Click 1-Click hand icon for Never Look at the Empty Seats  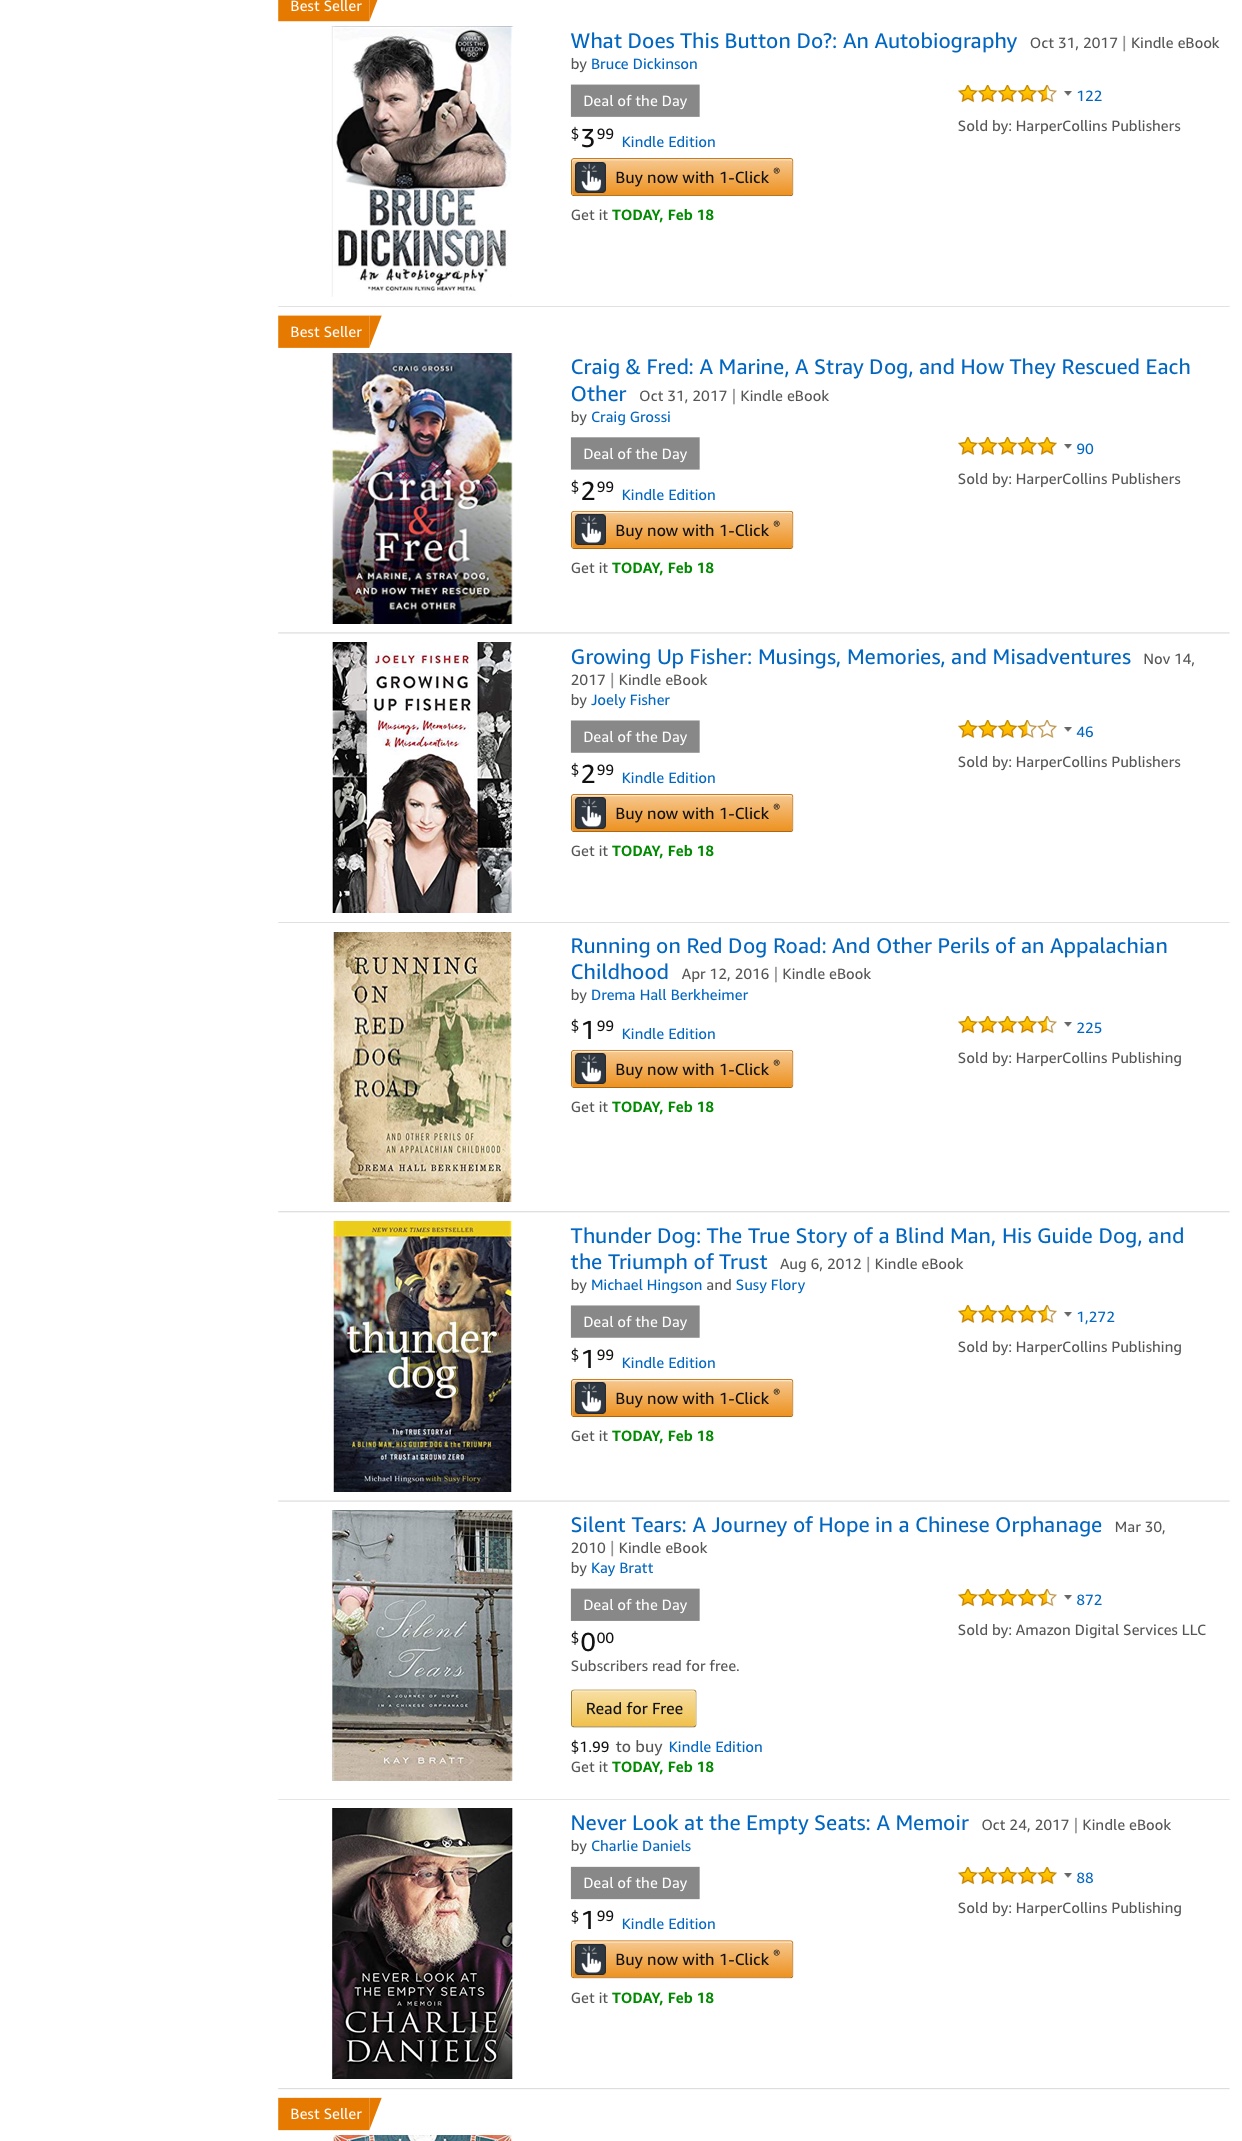591,1960
